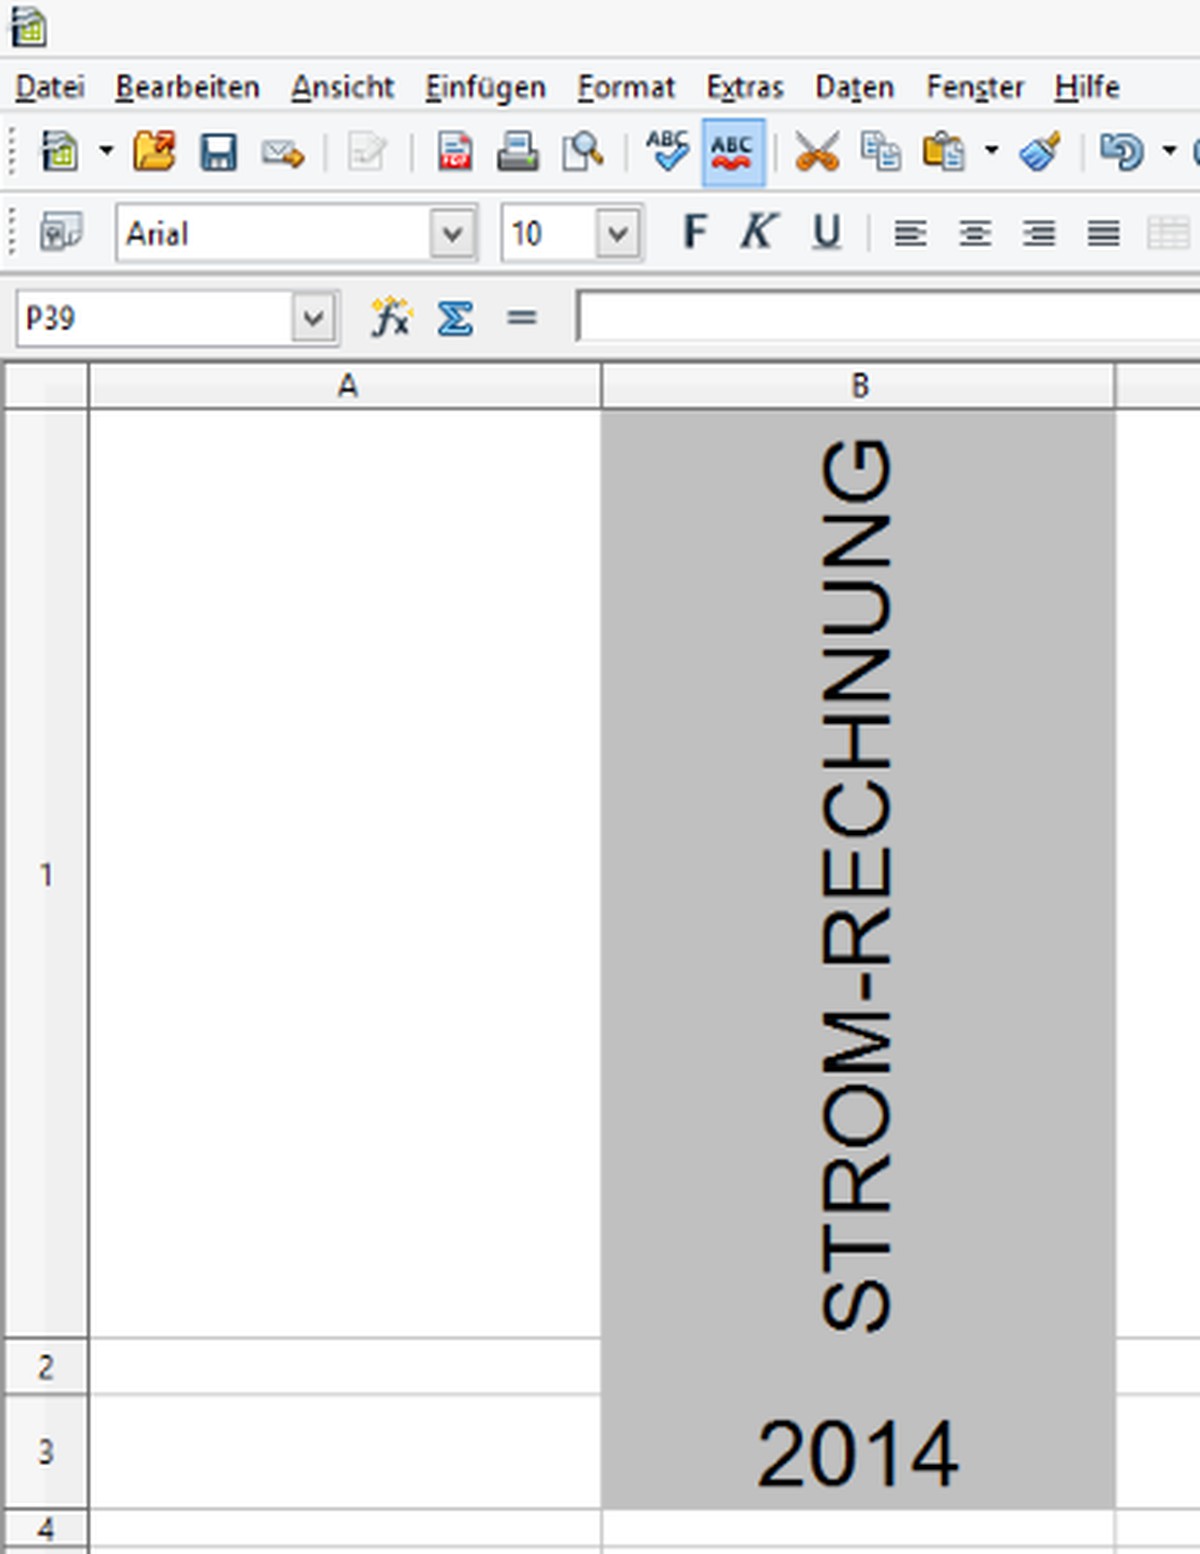Expand the font size dropdown
This screenshot has height=1554, width=1200.
coord(618,234)
